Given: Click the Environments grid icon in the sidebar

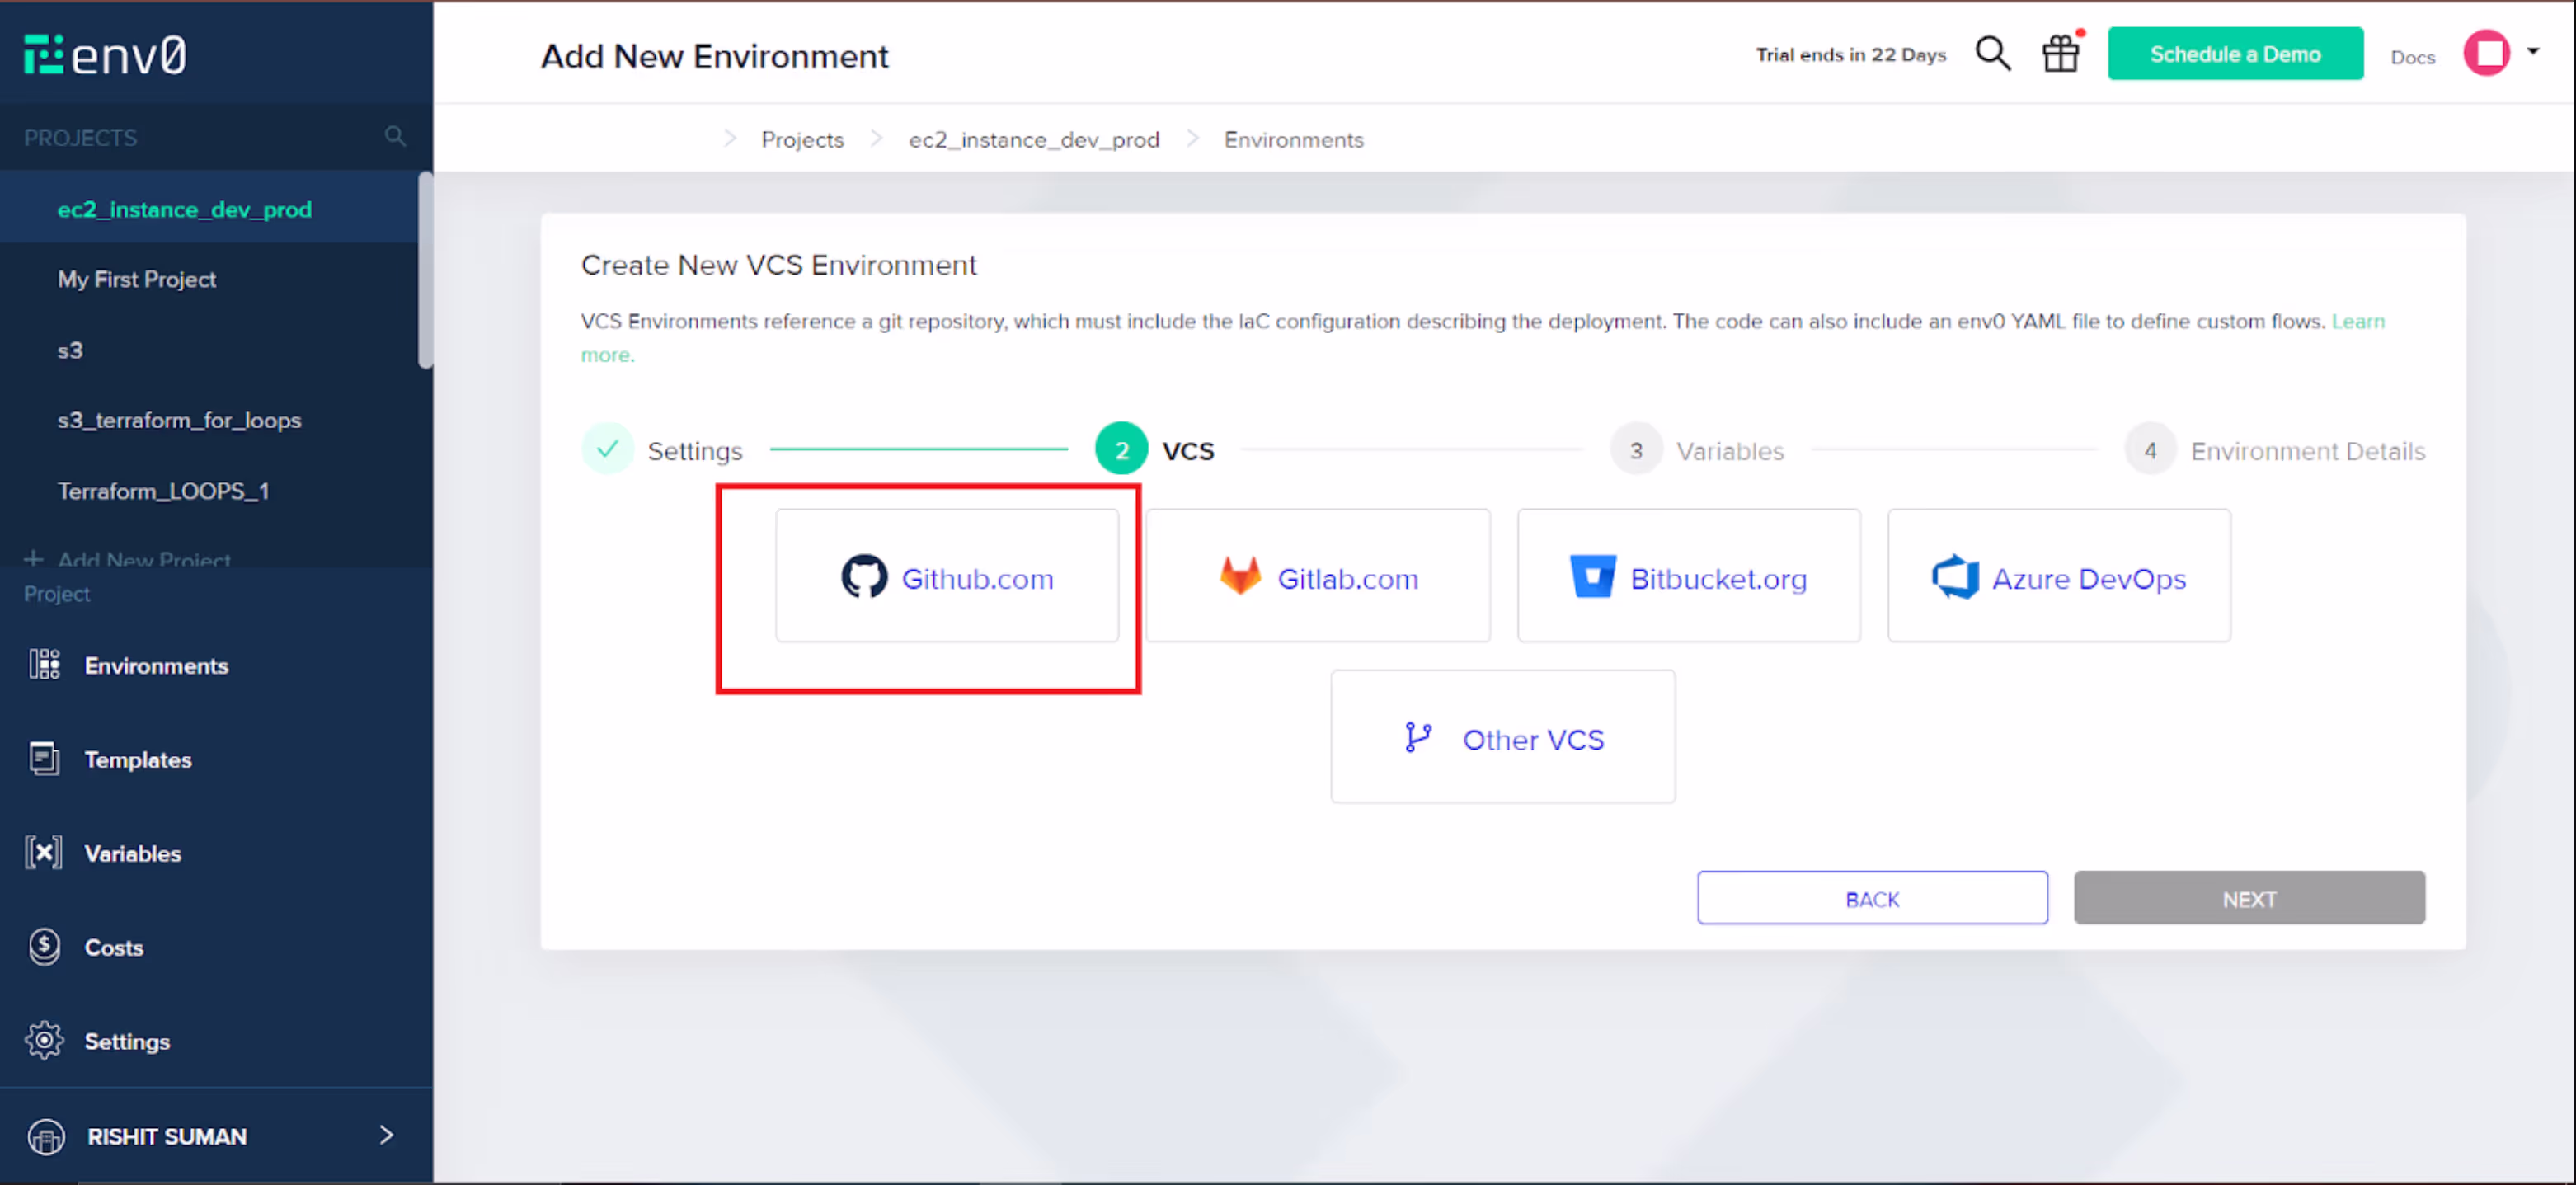Looking at the screenshot, I should [44, 664].
